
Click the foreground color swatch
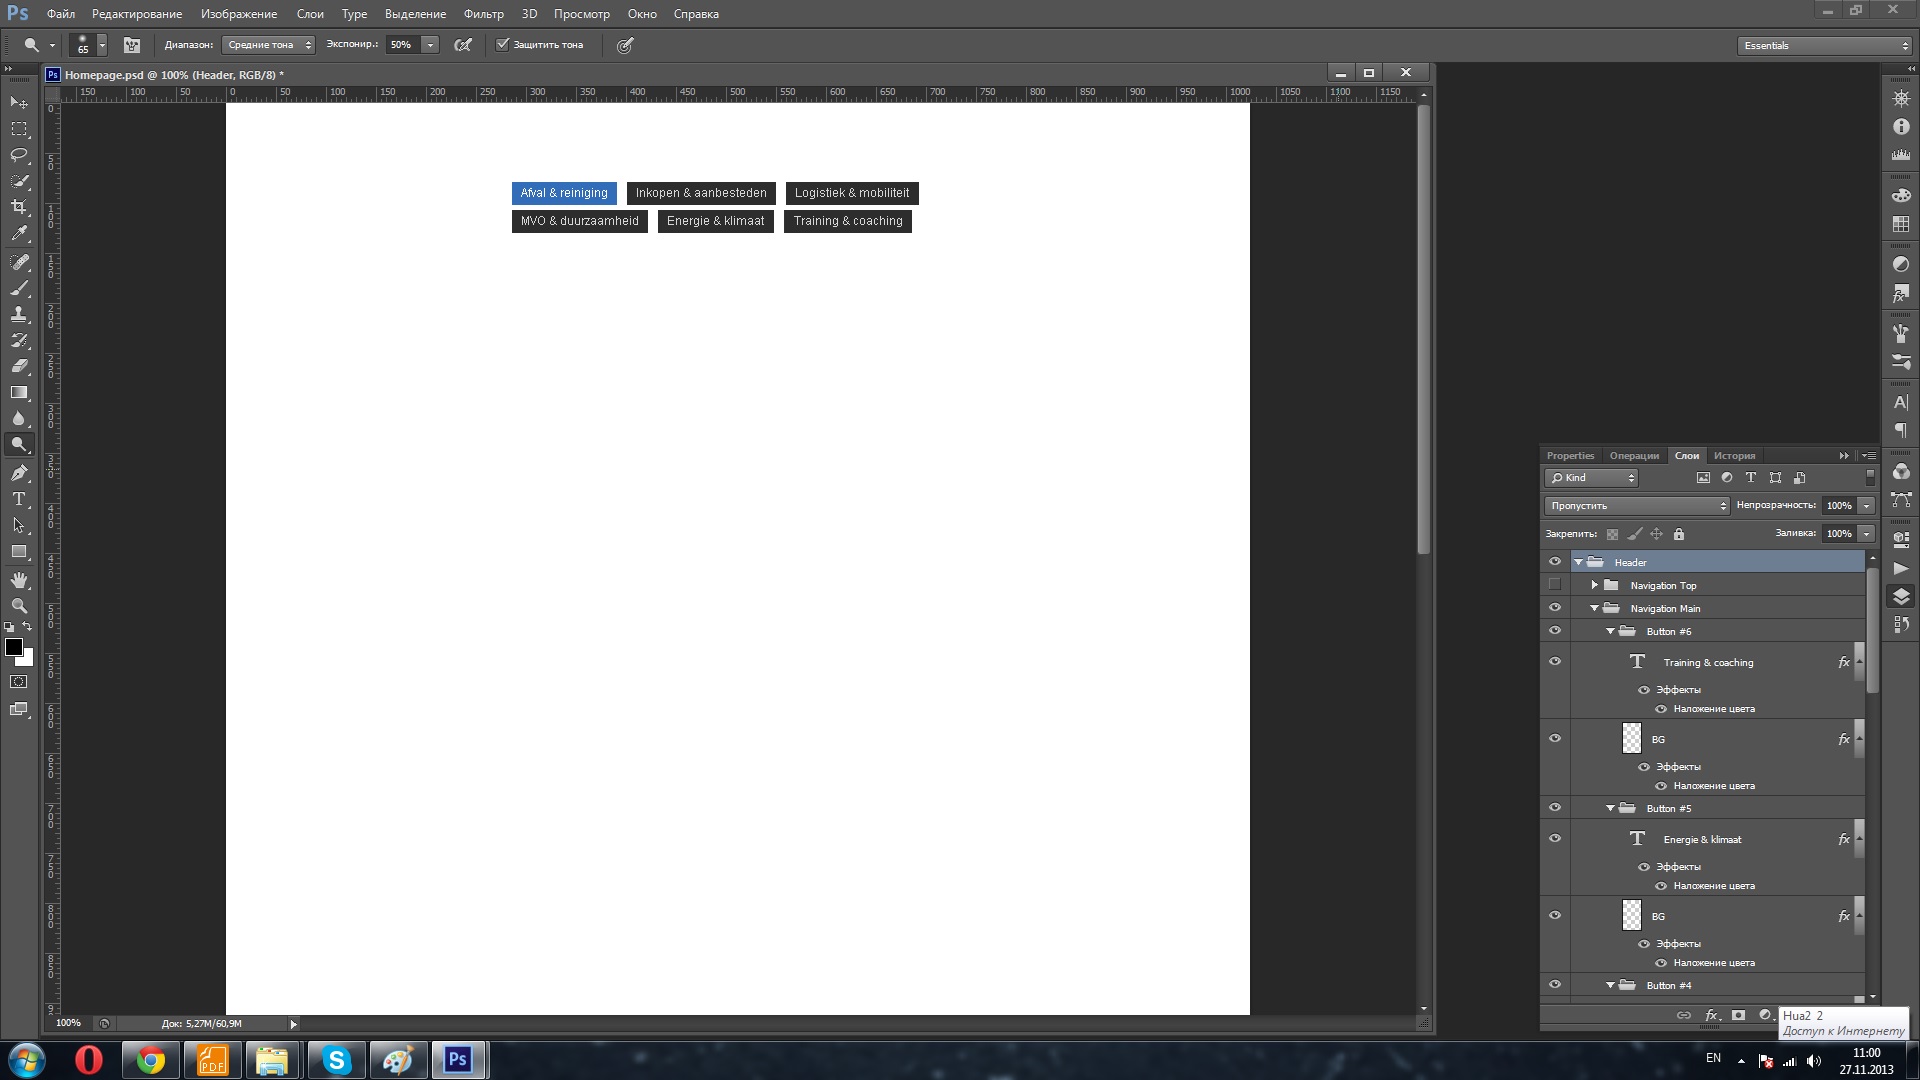pyautogui.click(x=13, y=647)
